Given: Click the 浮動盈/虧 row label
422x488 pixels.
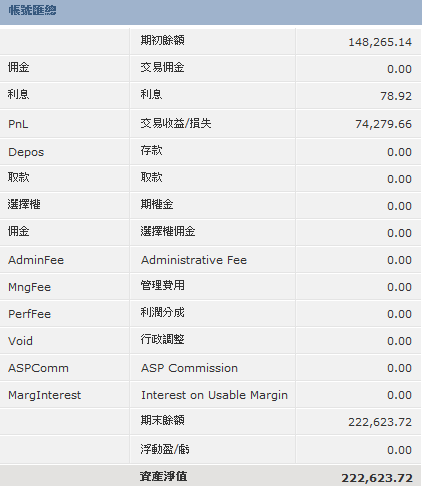Looking at the screenshot, I should [x=165, y=450].
